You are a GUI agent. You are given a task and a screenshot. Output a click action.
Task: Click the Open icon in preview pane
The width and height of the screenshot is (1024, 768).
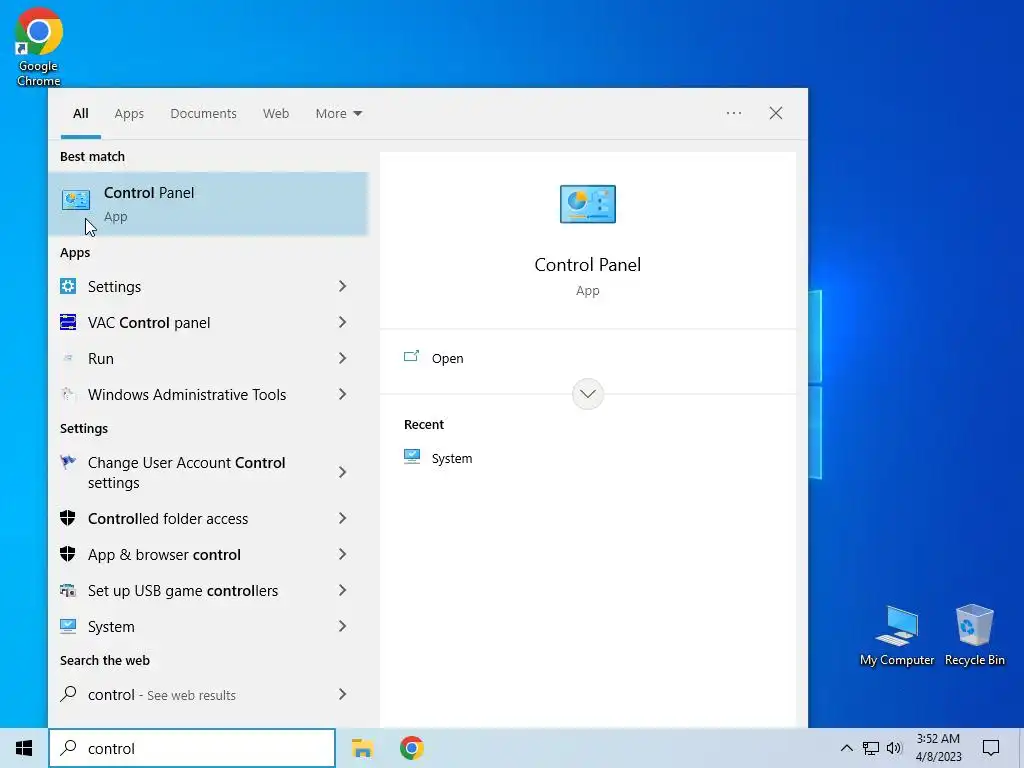pyautogui.click(x=411, y=357)
